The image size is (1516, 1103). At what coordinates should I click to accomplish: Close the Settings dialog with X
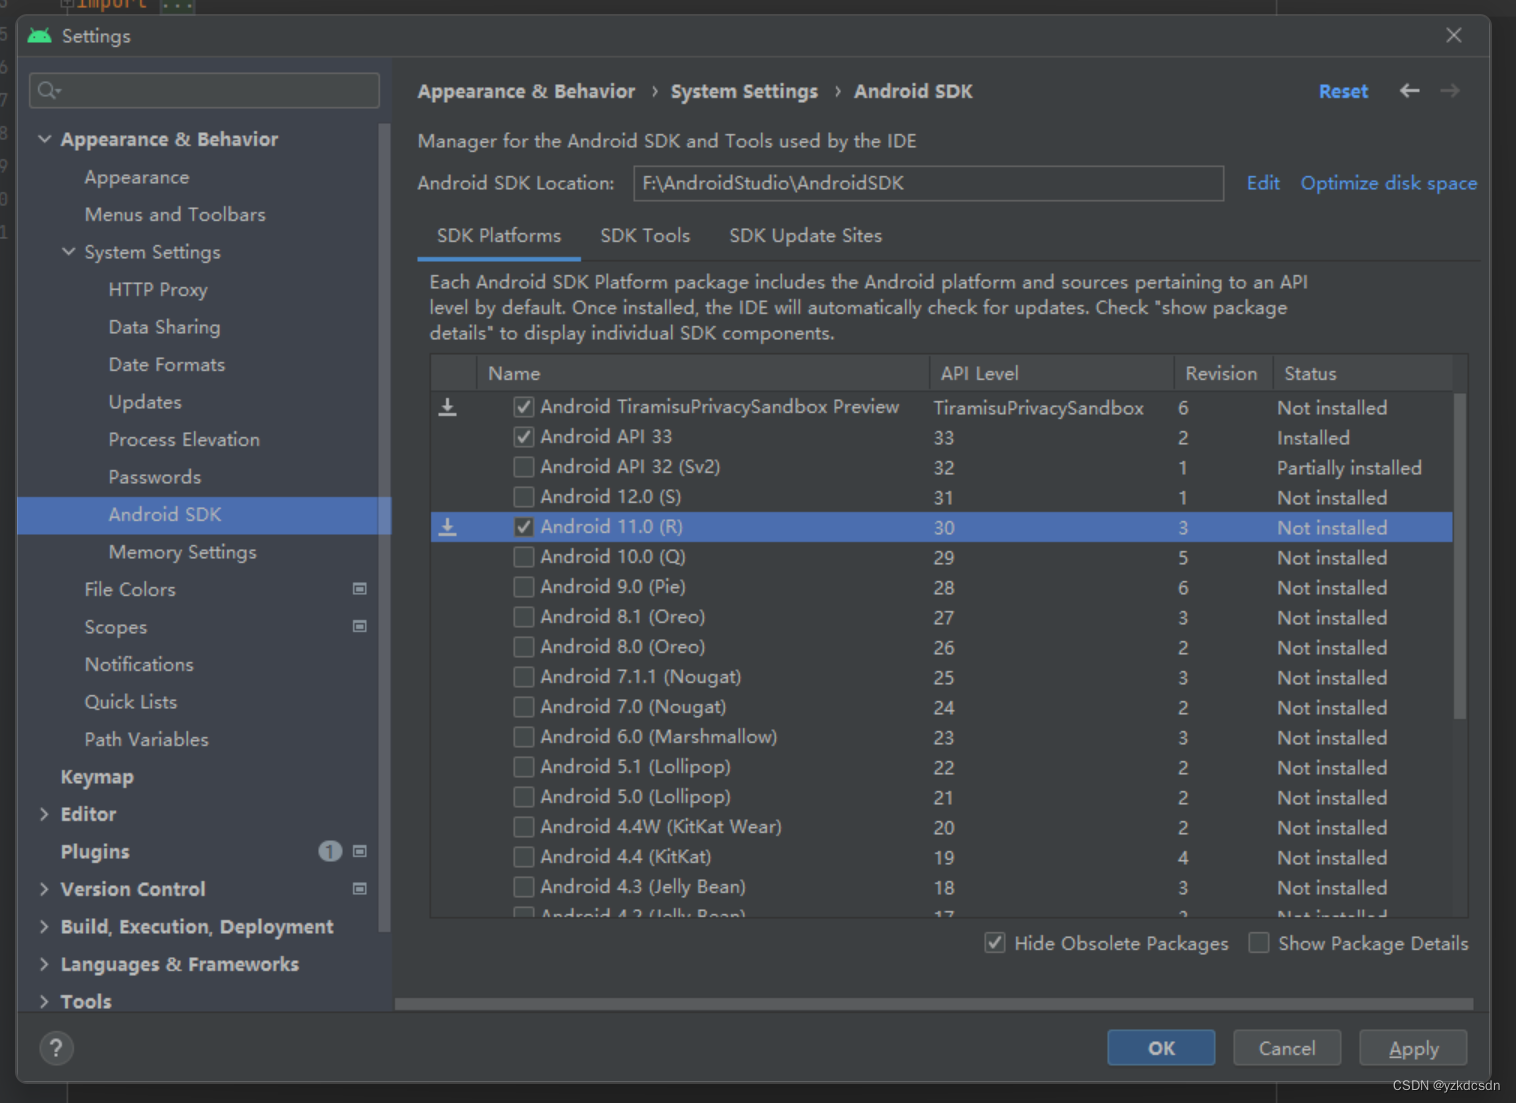click(1454, 35)
